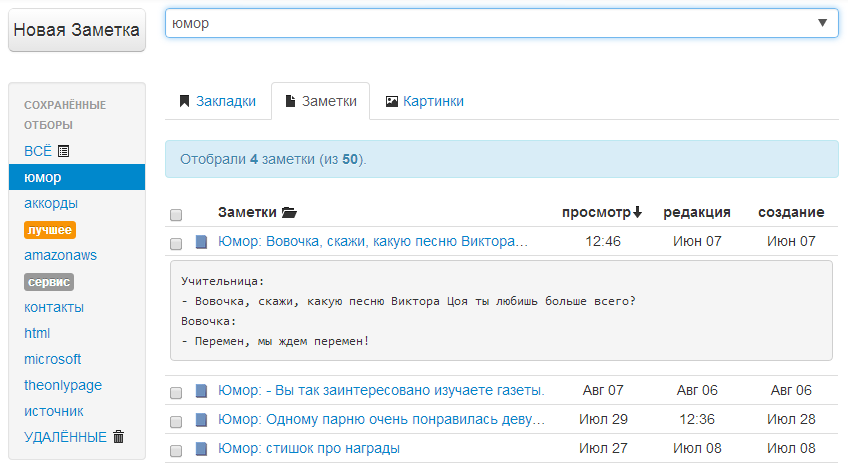
Task: Switch to the Закладки tab
Action: [x=218, y=101]
